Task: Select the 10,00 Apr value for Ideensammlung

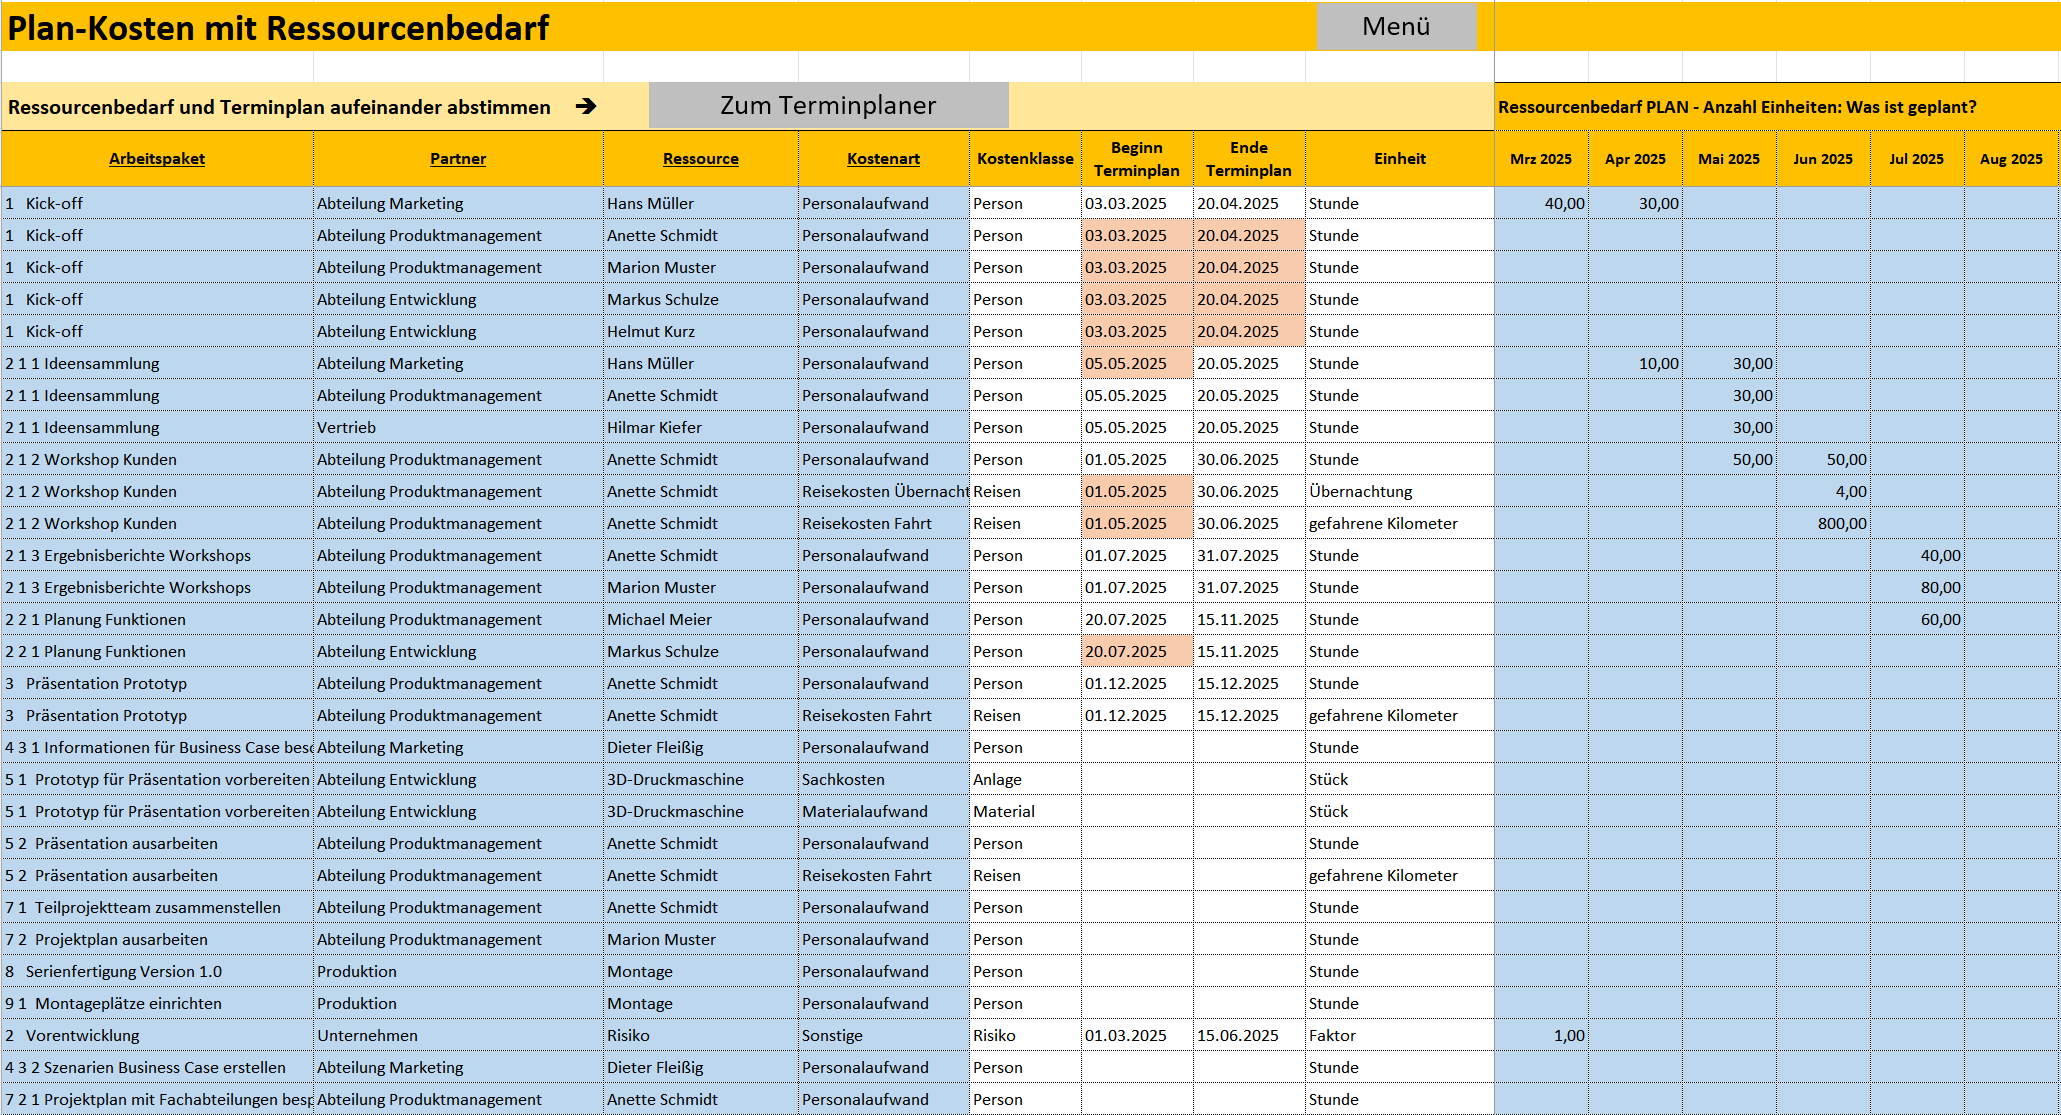Action: coord(1635,363)
